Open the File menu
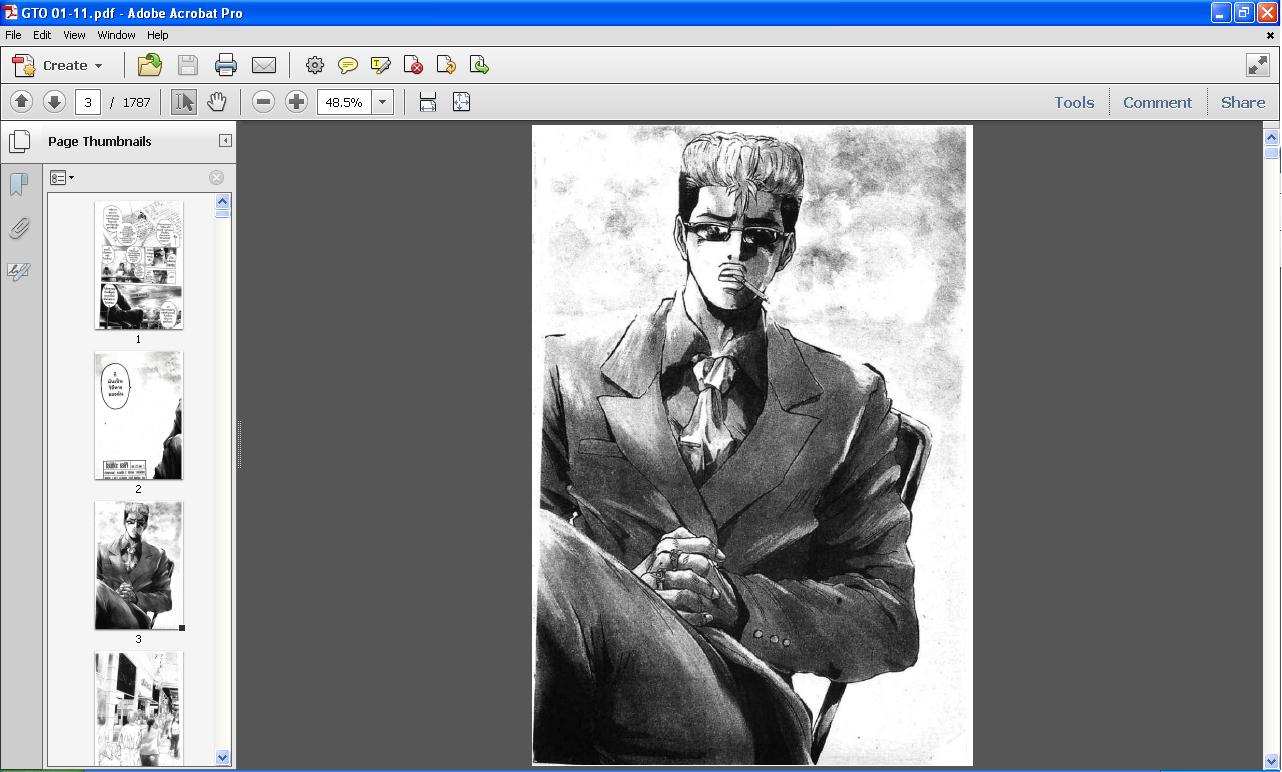This screenshot has height=772, width=1282. (13, 35)
